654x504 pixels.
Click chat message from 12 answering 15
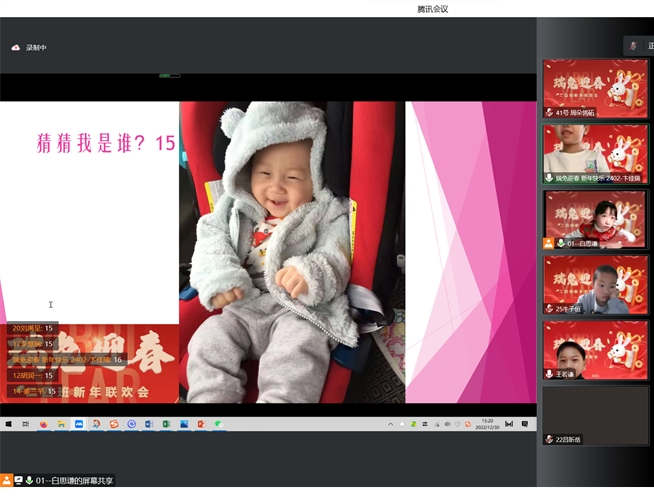pos(33,375)
